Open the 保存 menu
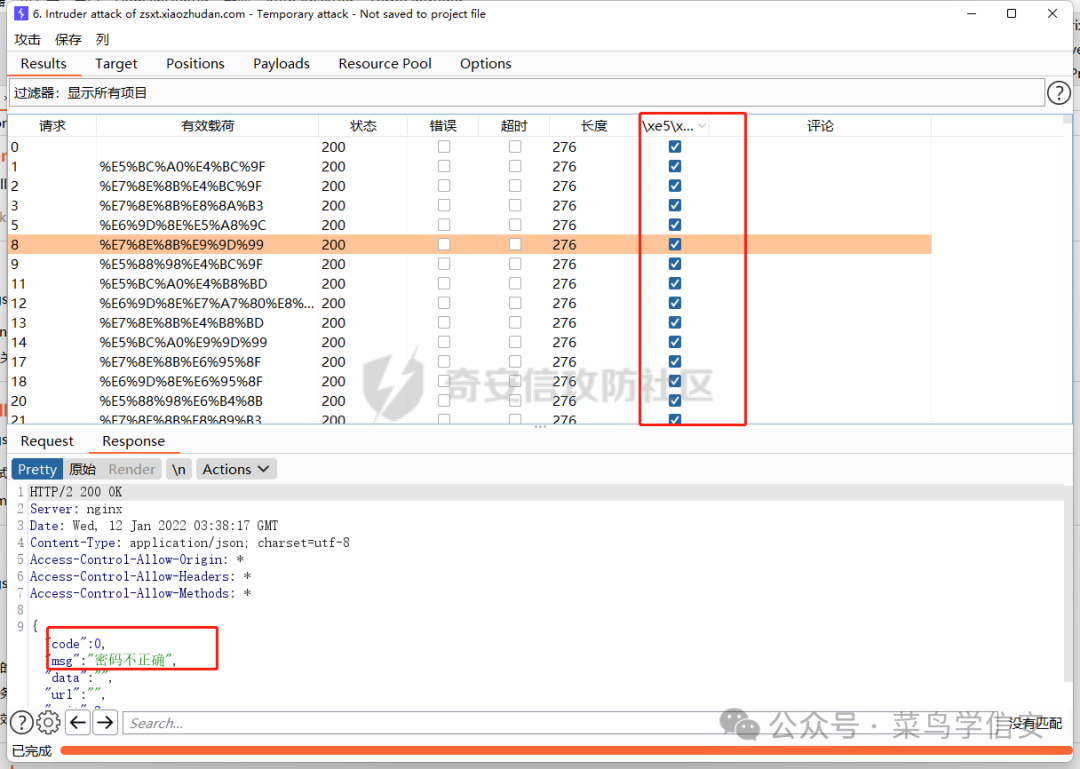The width and height of the screenshot is (1080, 769). click(x=68, y=39)
